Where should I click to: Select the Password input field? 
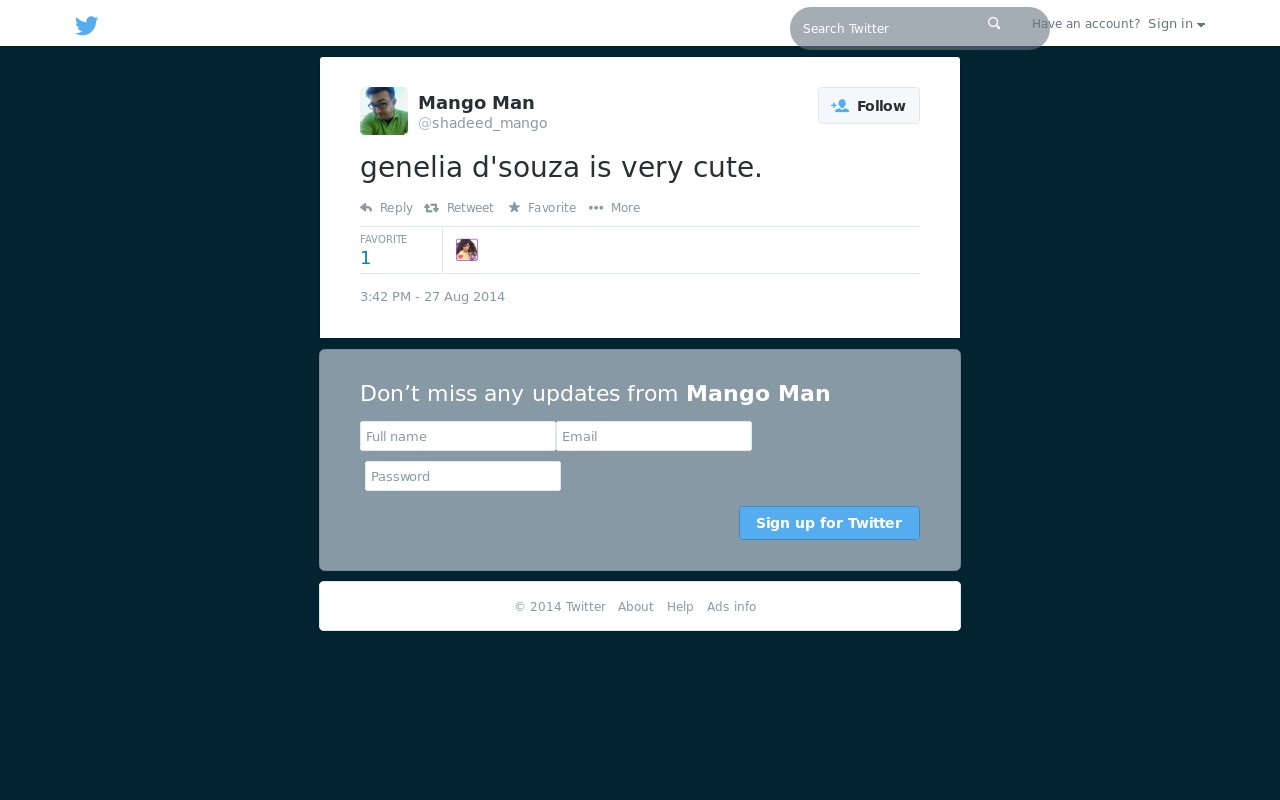pyautogui.click(x=463, y=476)
